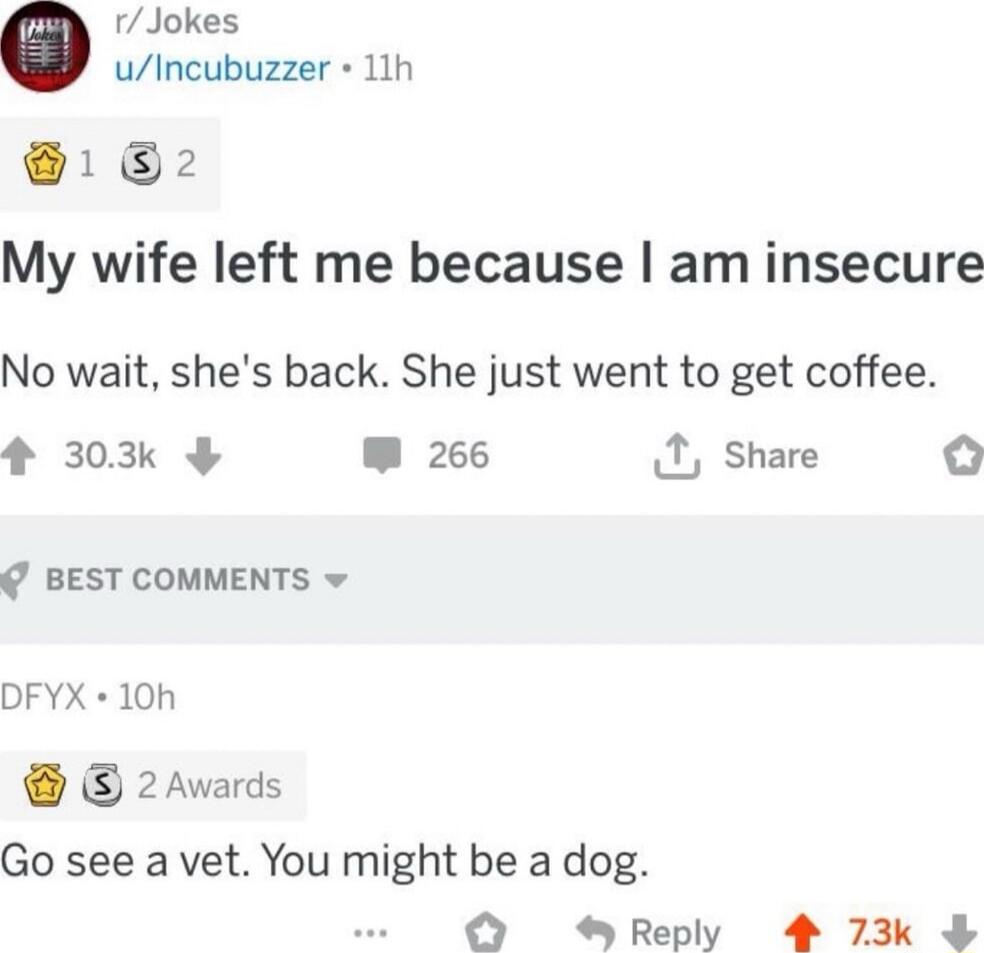Click the Share upload icon
984x953 pixels.
click(677, 456)
